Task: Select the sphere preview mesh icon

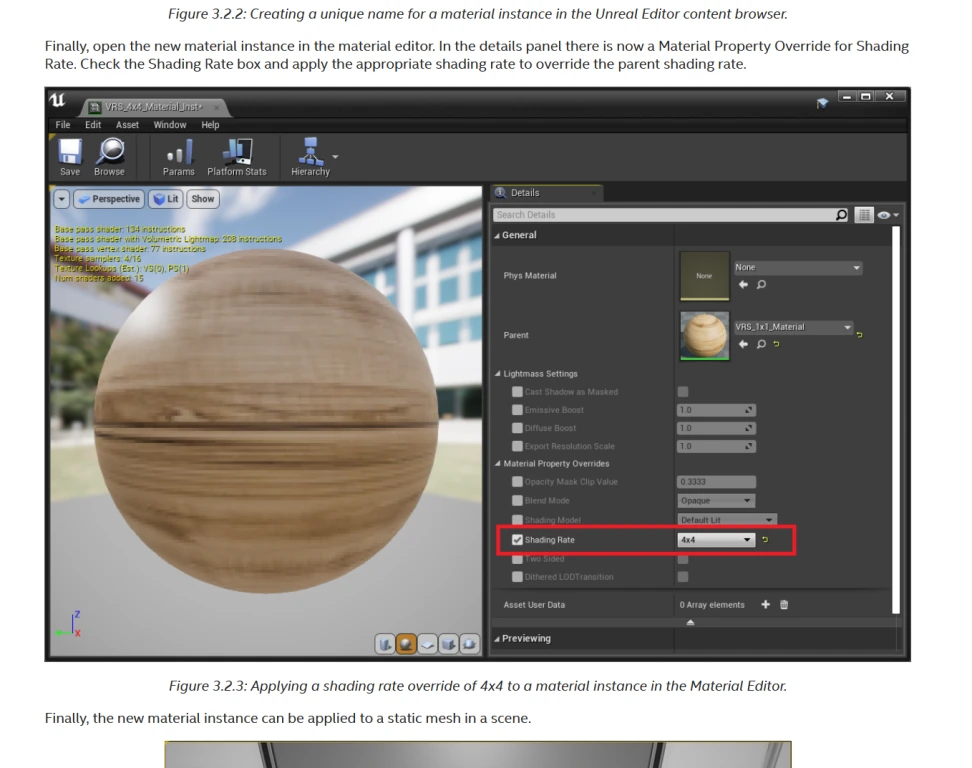Action: point(407,644)
